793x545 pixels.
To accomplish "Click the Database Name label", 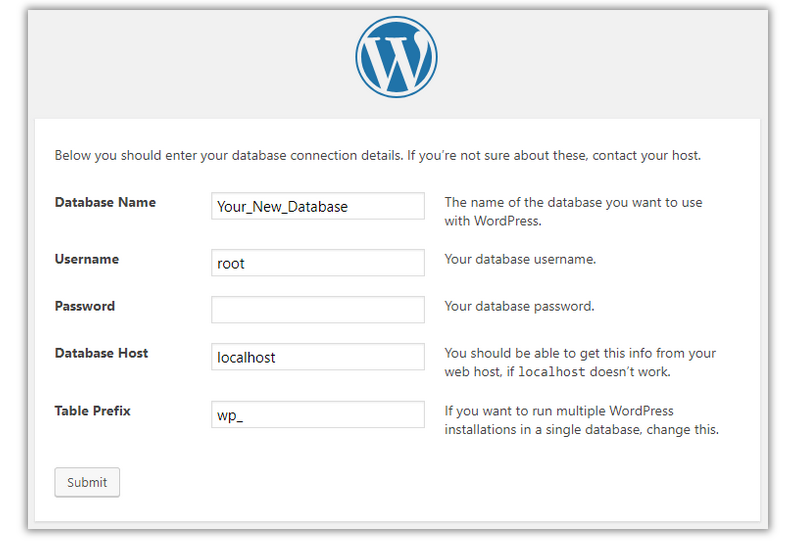I will pyautogui.click(x=105, y=202).
